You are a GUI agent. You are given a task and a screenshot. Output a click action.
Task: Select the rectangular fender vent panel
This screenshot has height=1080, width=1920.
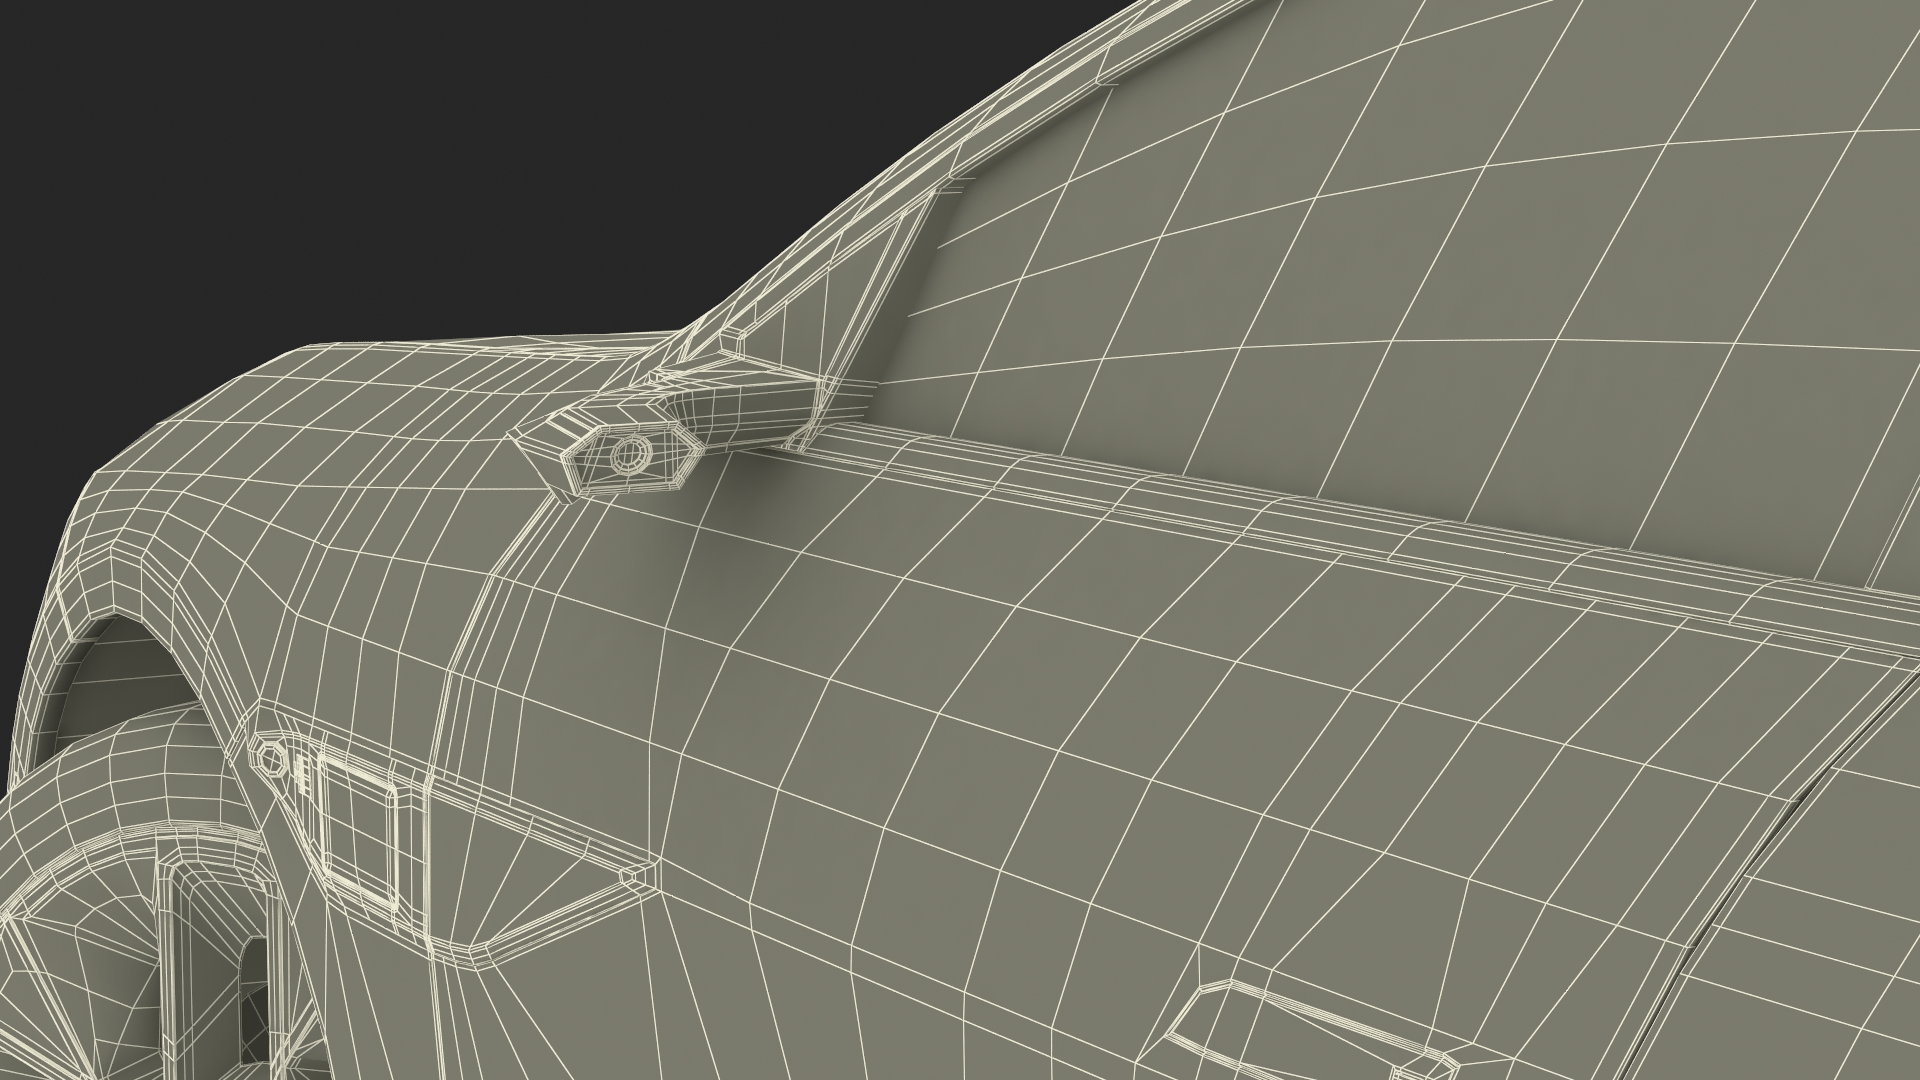click(x=361, y=832)
